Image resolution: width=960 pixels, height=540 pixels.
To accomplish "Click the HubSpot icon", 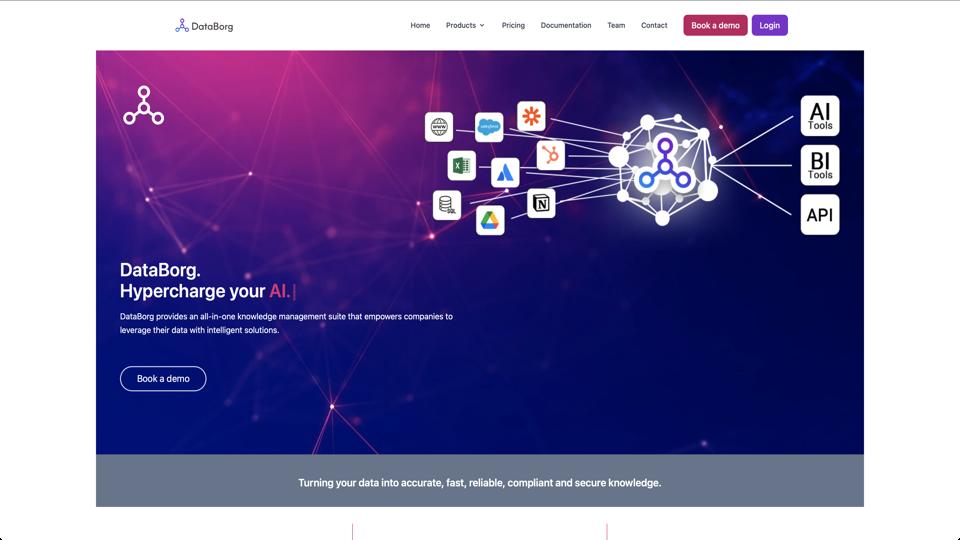I will (x=550, y=156).
